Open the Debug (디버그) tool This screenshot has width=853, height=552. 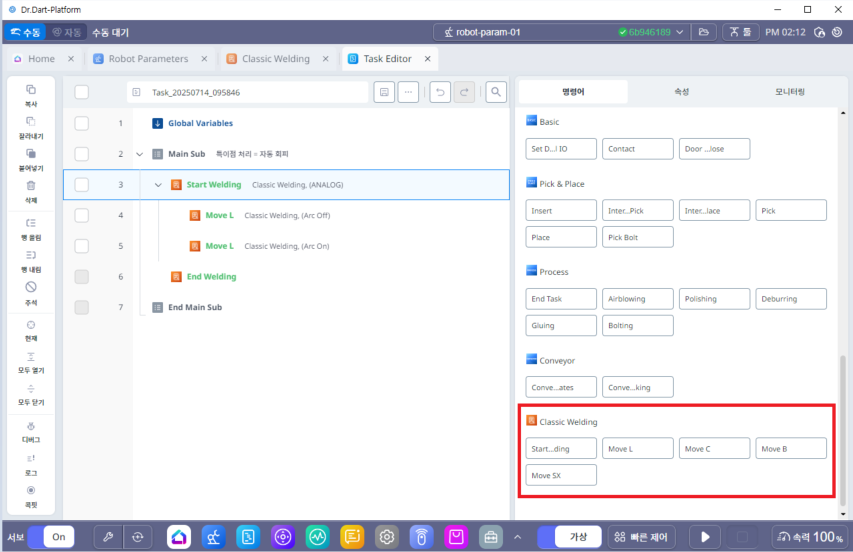tap(30, 430)
